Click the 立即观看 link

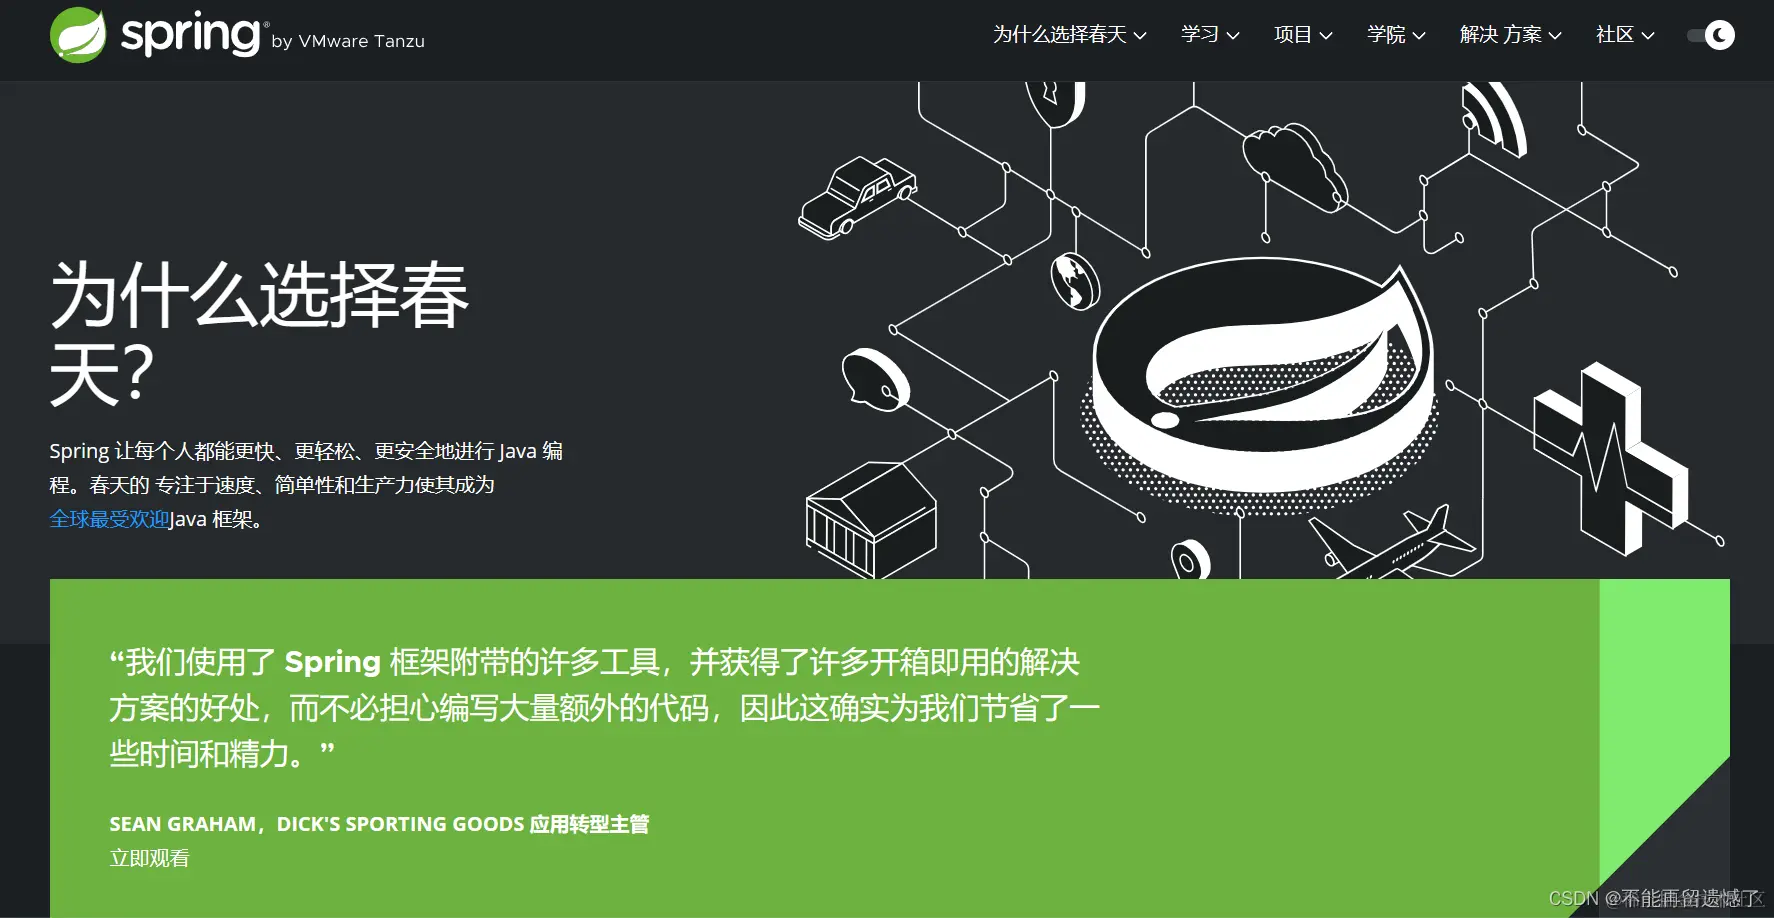[149, 858]
